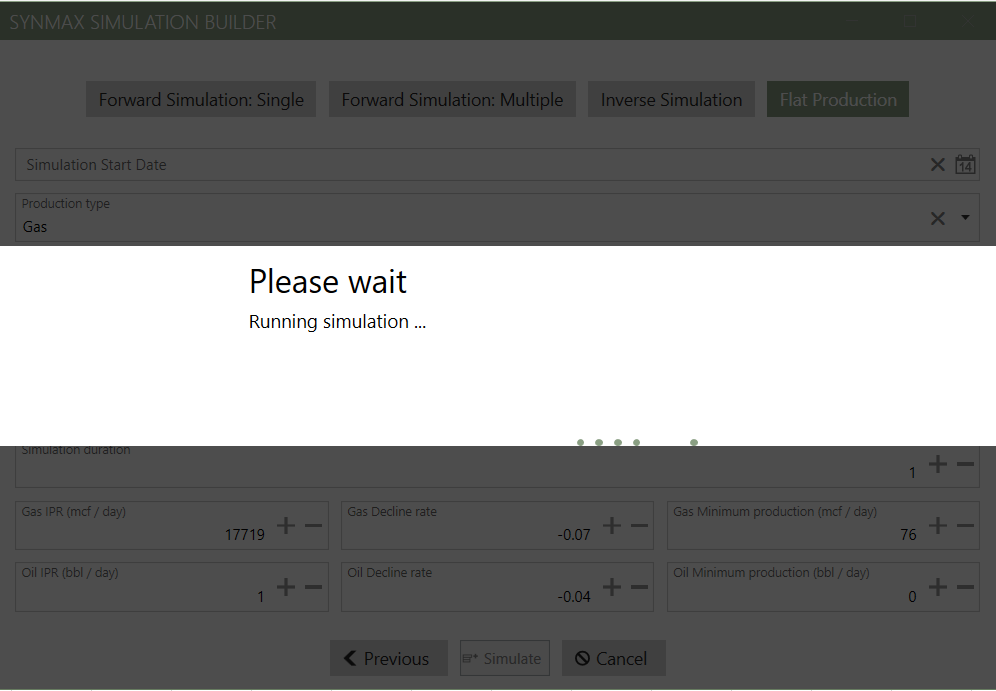Increase Simulation duration with plus icon
Viewport: 996px width, 691px height.
pos(938,464)
